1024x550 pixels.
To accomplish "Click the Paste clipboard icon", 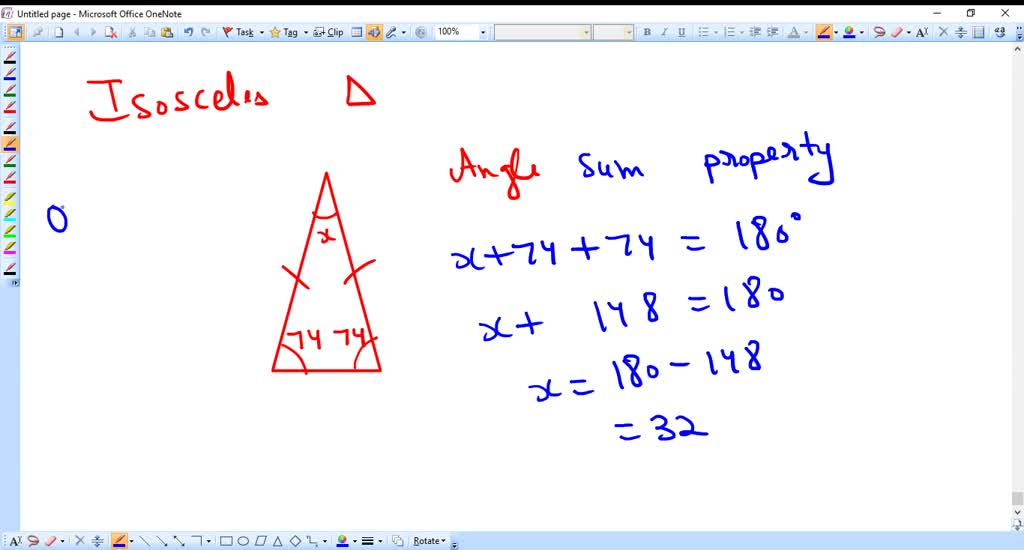I will click(x=167, y=32).
